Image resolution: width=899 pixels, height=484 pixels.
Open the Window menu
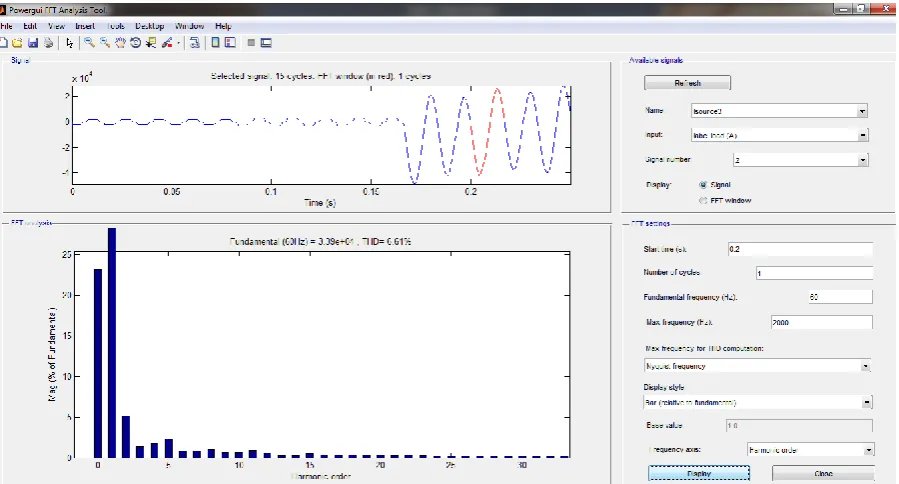tap(189, 26)
